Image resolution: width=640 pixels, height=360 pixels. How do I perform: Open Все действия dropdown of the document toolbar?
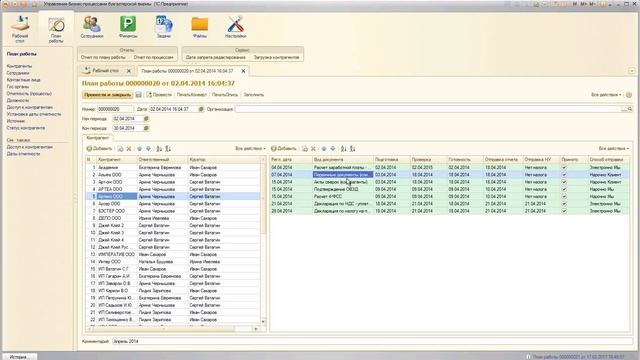click(606, 95)
